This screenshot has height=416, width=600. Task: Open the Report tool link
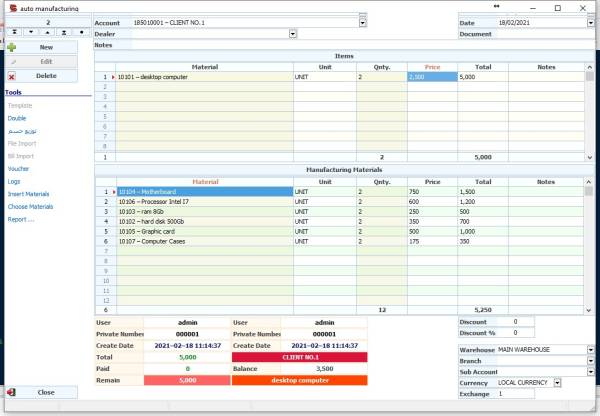[x=21, y=219]
